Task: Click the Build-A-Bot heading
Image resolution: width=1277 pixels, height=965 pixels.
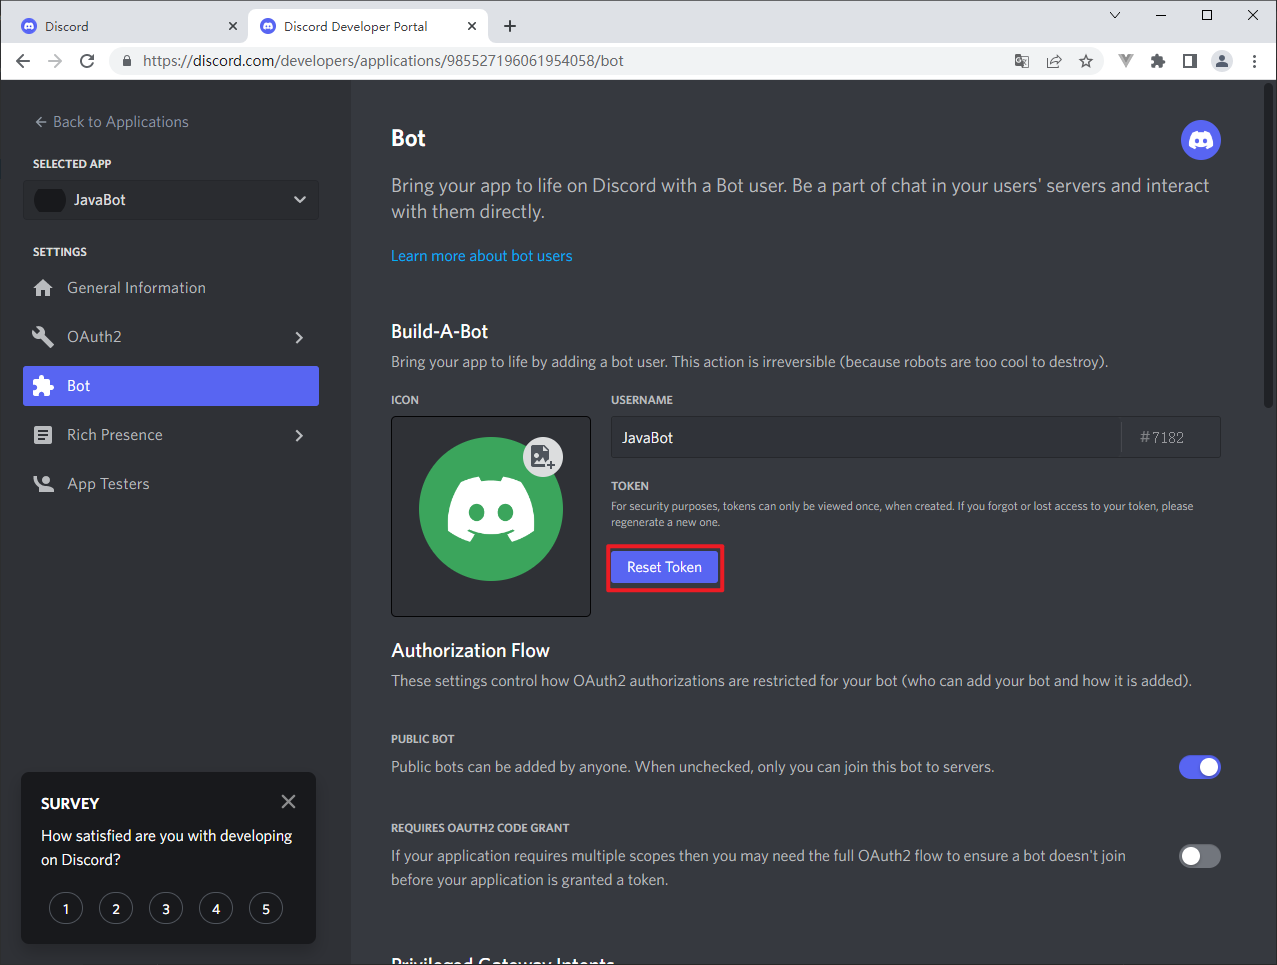Action: pyautogui.click(x=440, y=331)
